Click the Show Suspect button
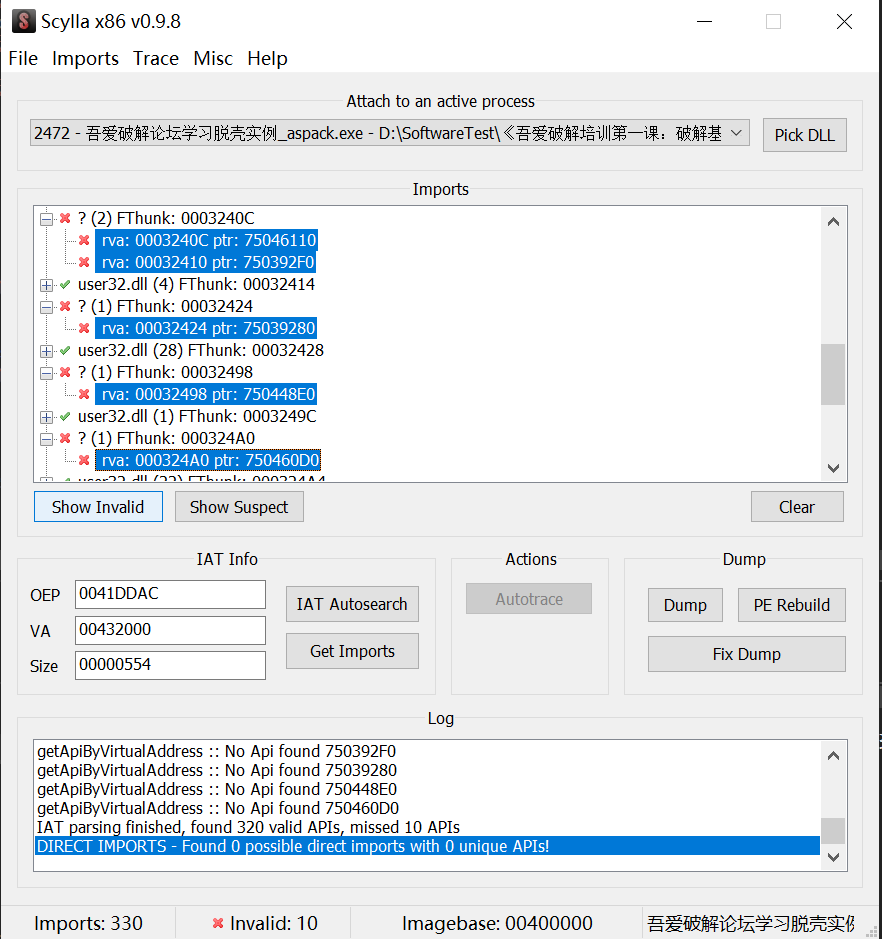Viewport: 882px width, 939px height. [x=239, y=507]
